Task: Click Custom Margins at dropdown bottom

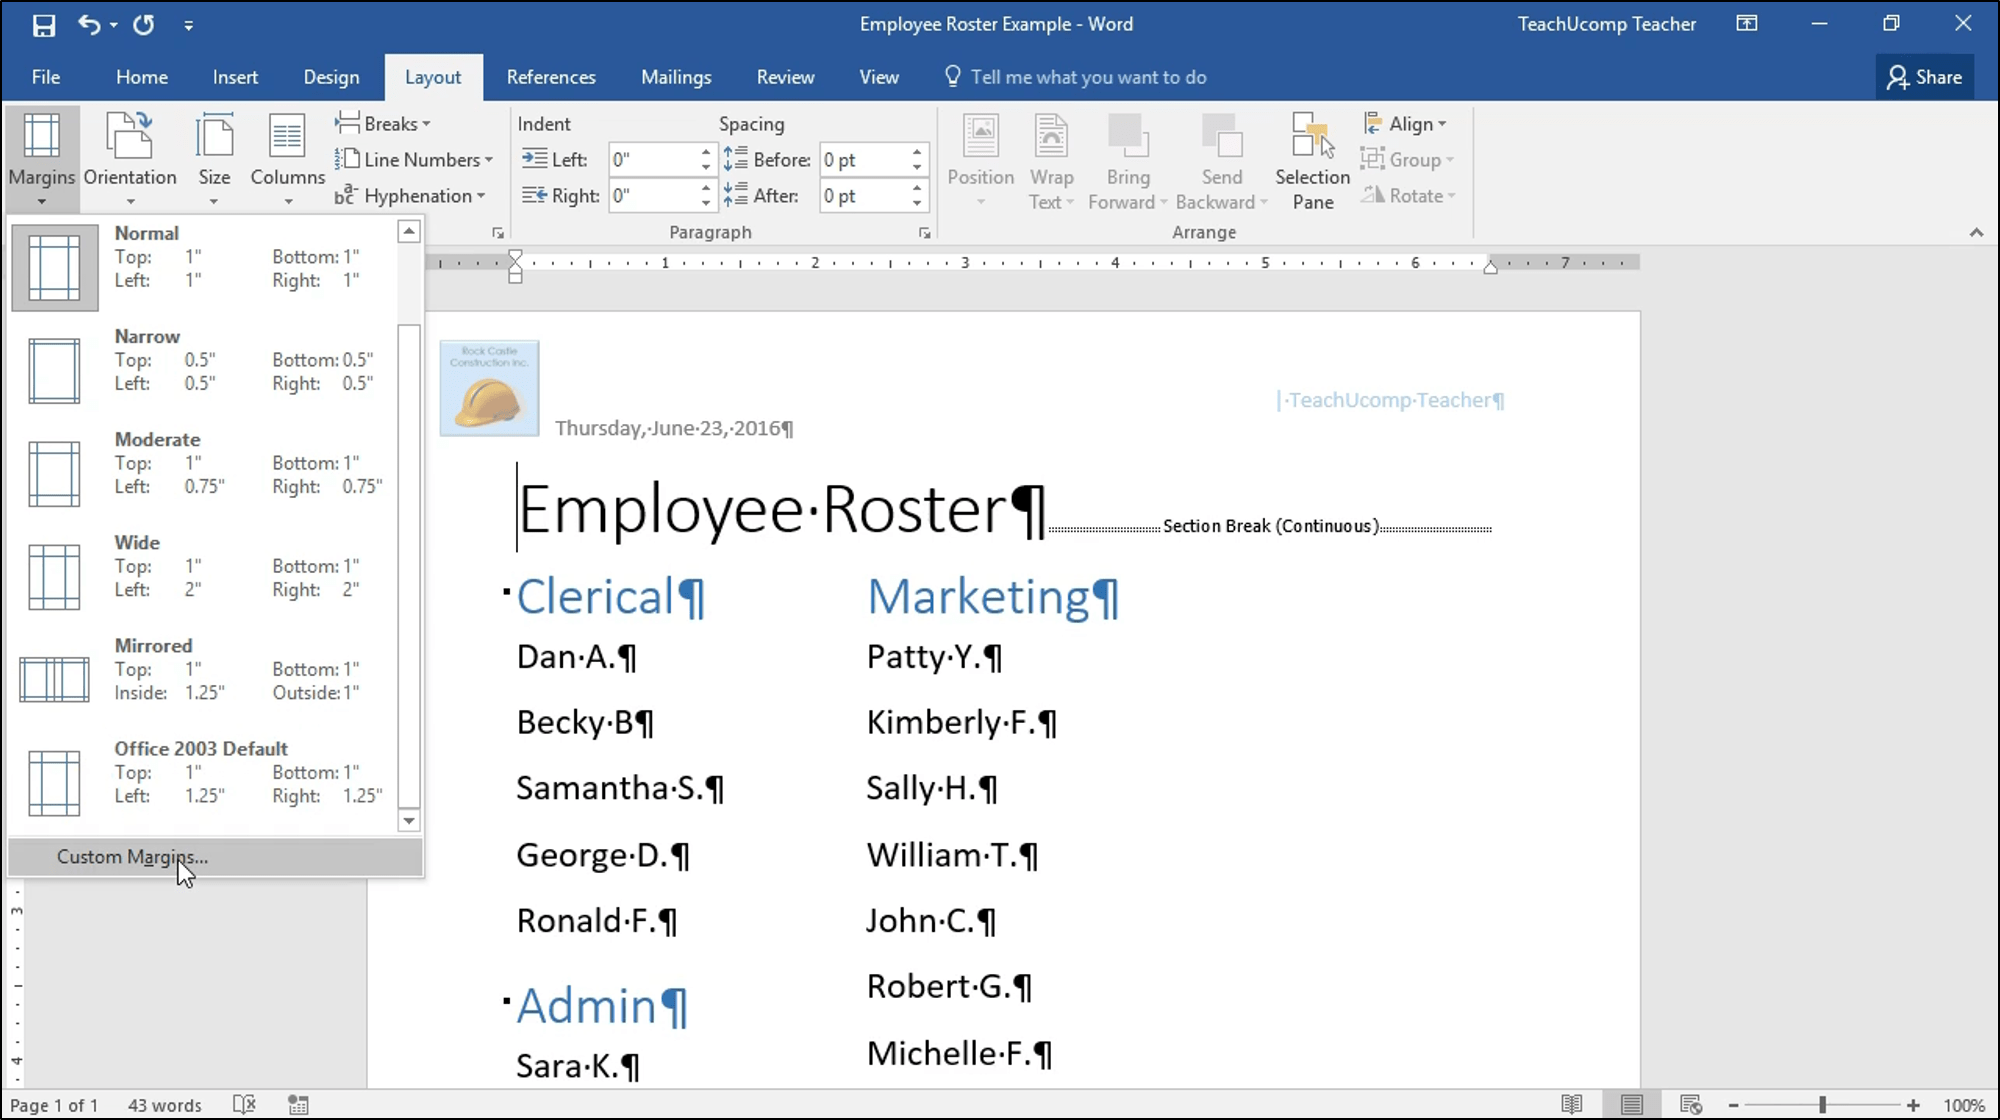Action: tap(132, 856)
